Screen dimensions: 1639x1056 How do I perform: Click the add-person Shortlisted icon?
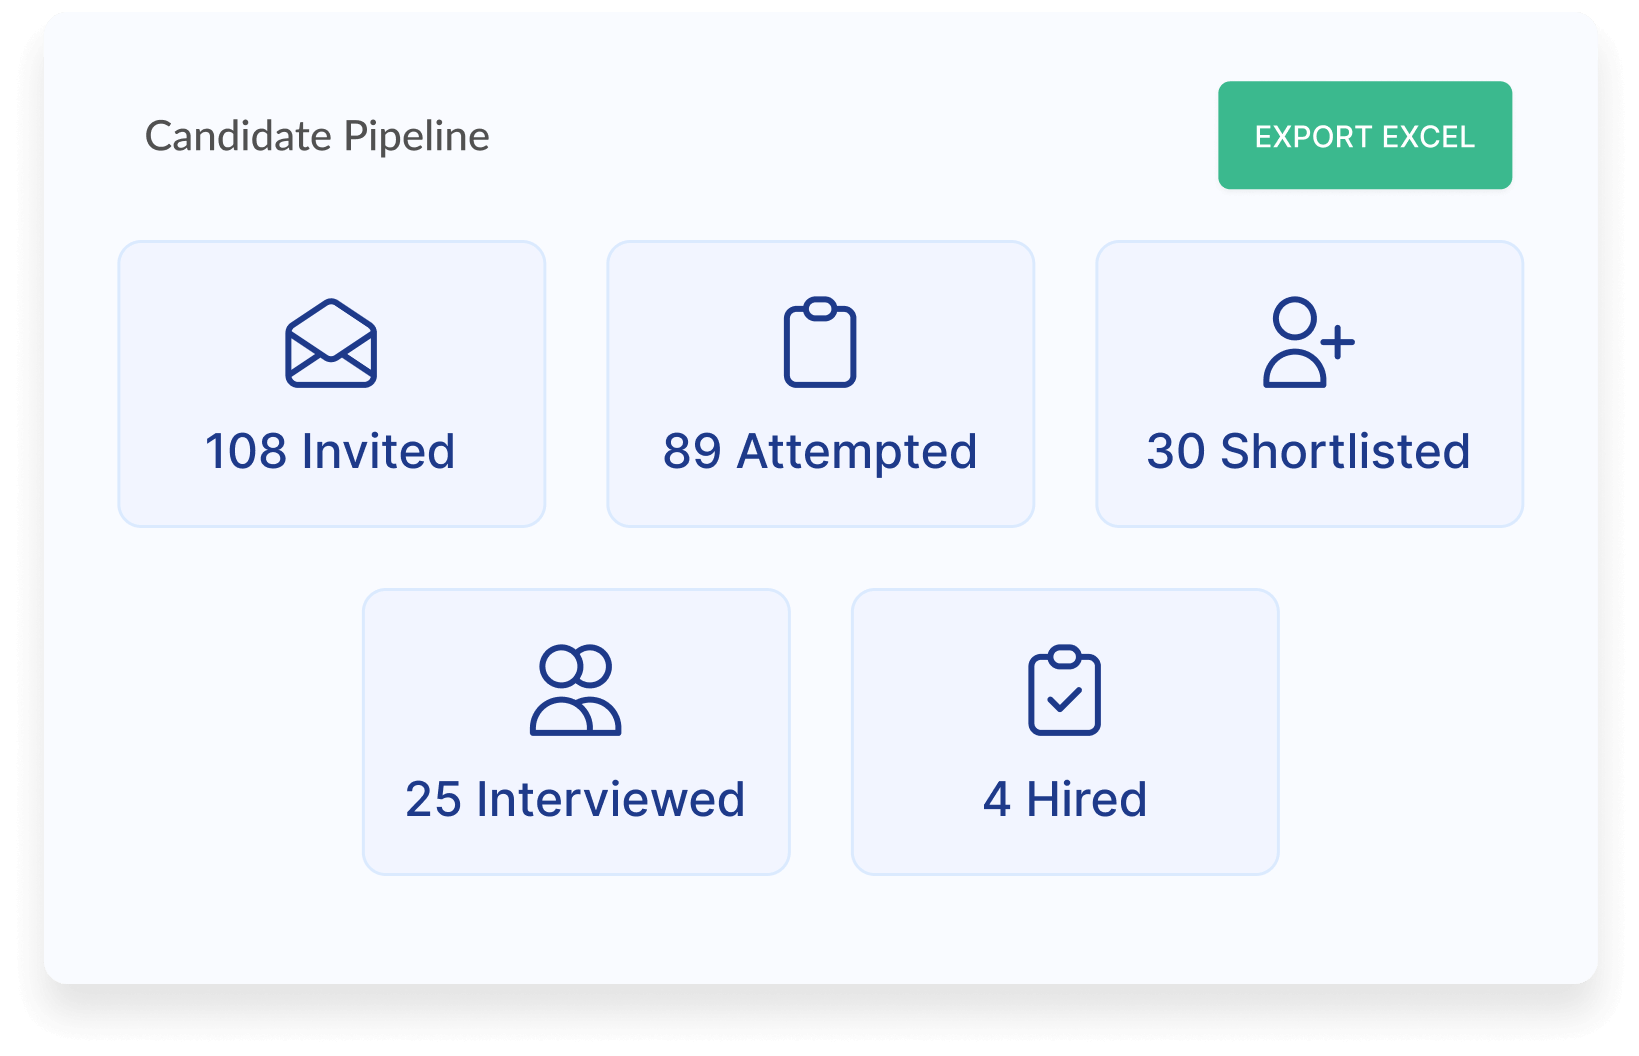point(1303,345)
